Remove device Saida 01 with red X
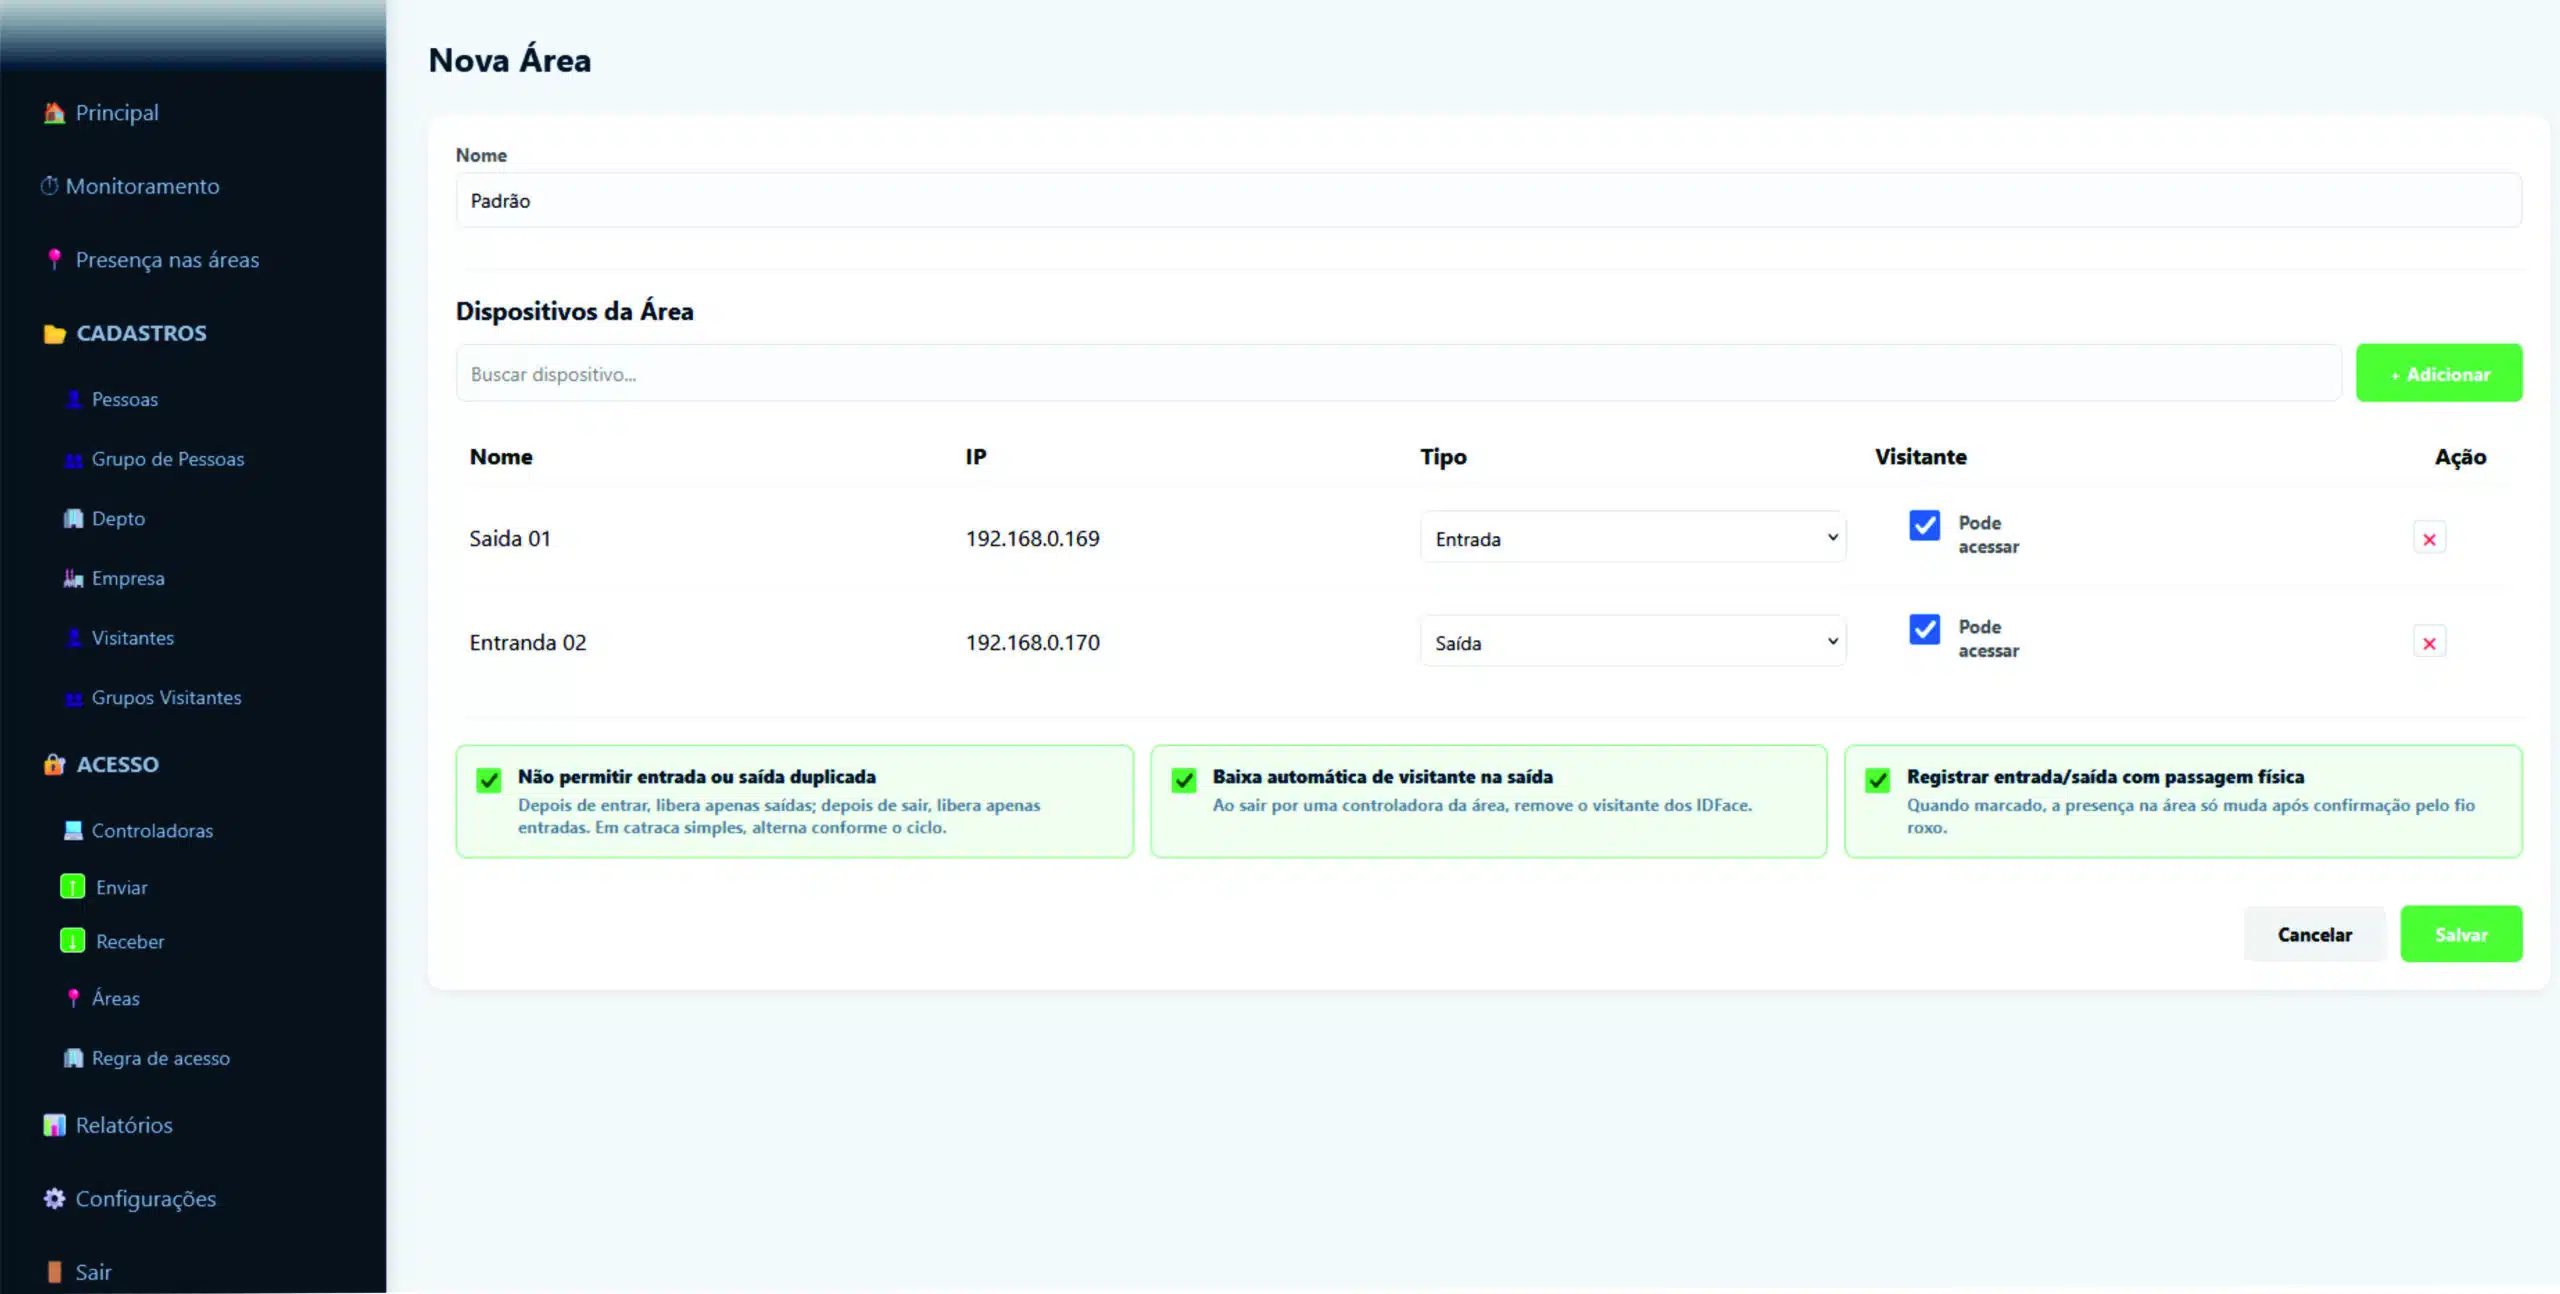 (x=2429, y=539)
